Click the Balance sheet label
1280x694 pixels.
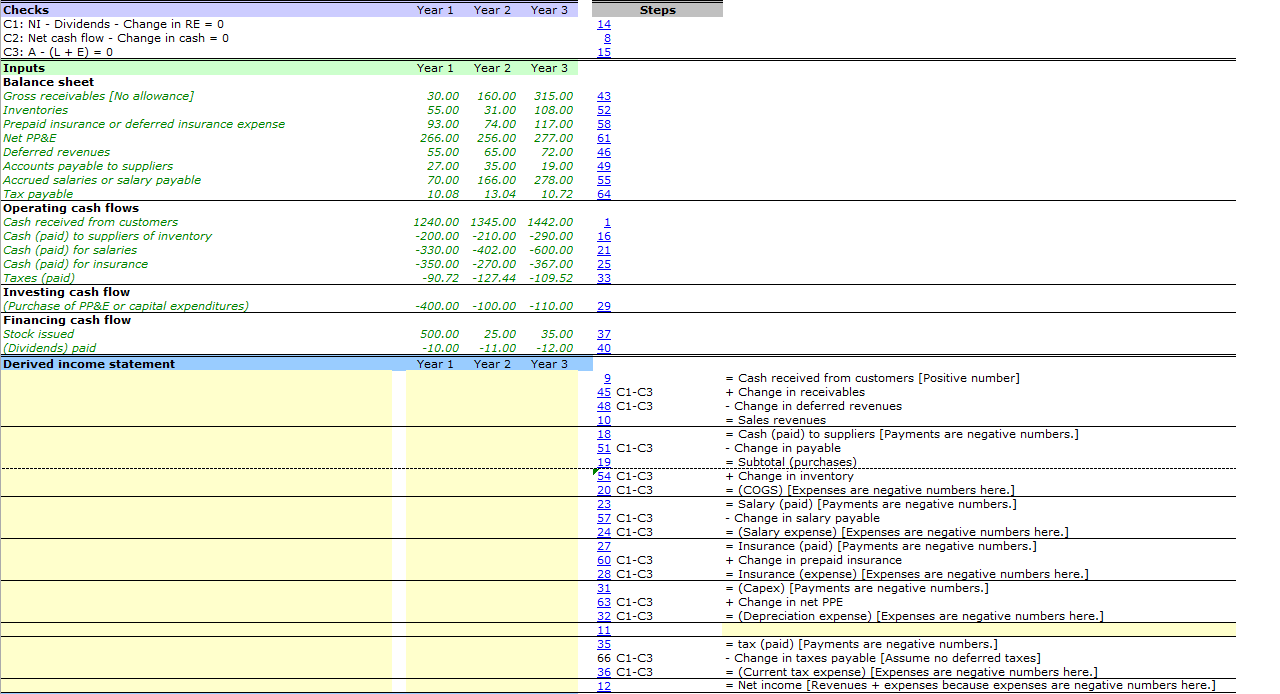click(46, 82)
